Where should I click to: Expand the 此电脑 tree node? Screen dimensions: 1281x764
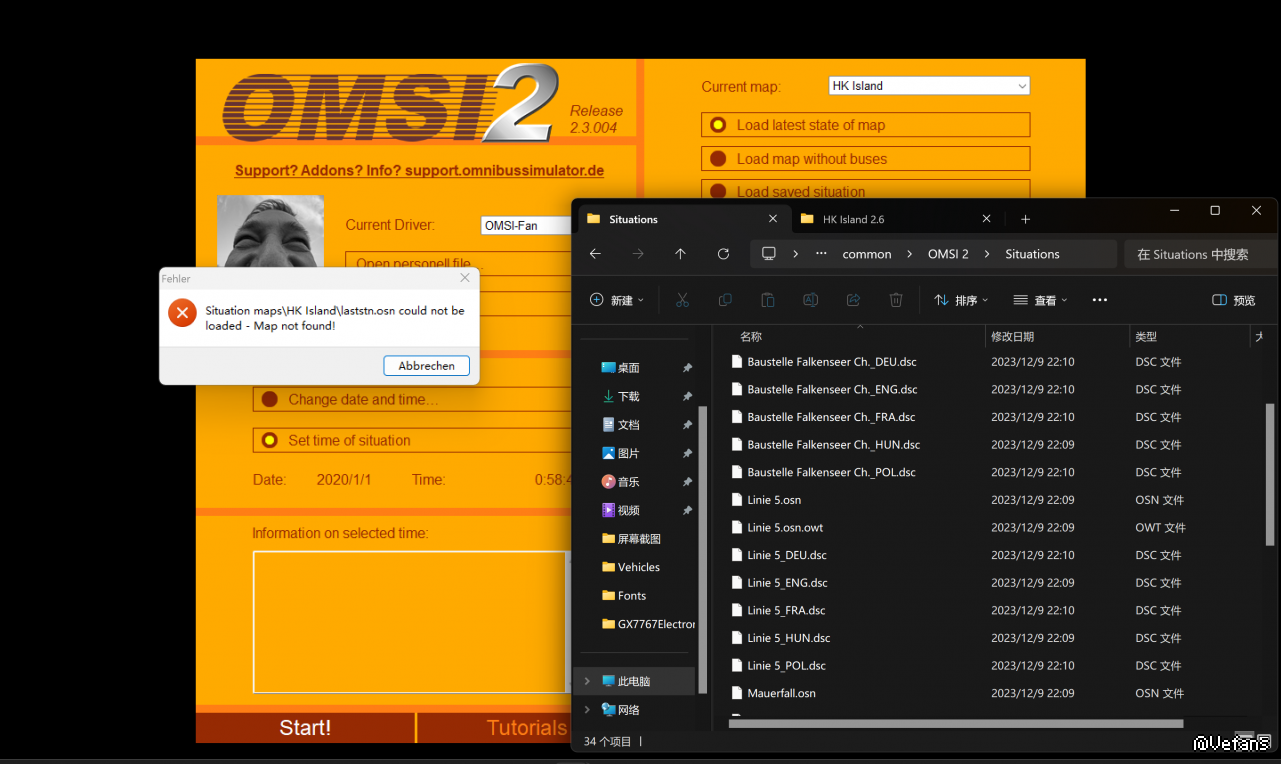pos(587,681)
